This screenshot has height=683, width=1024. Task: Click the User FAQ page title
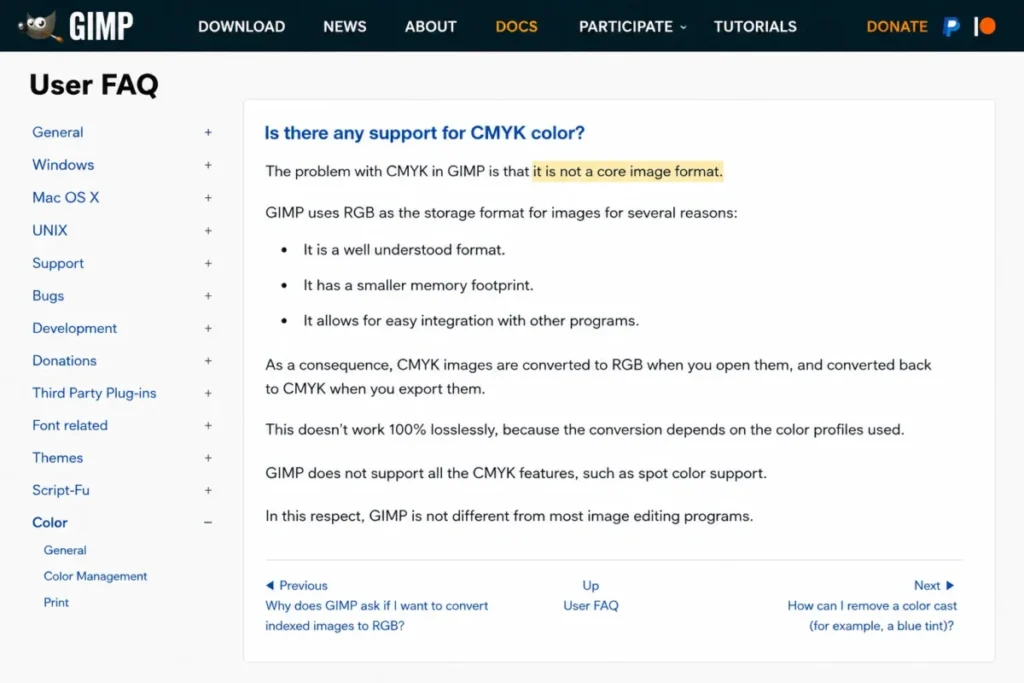pos(94,85)
